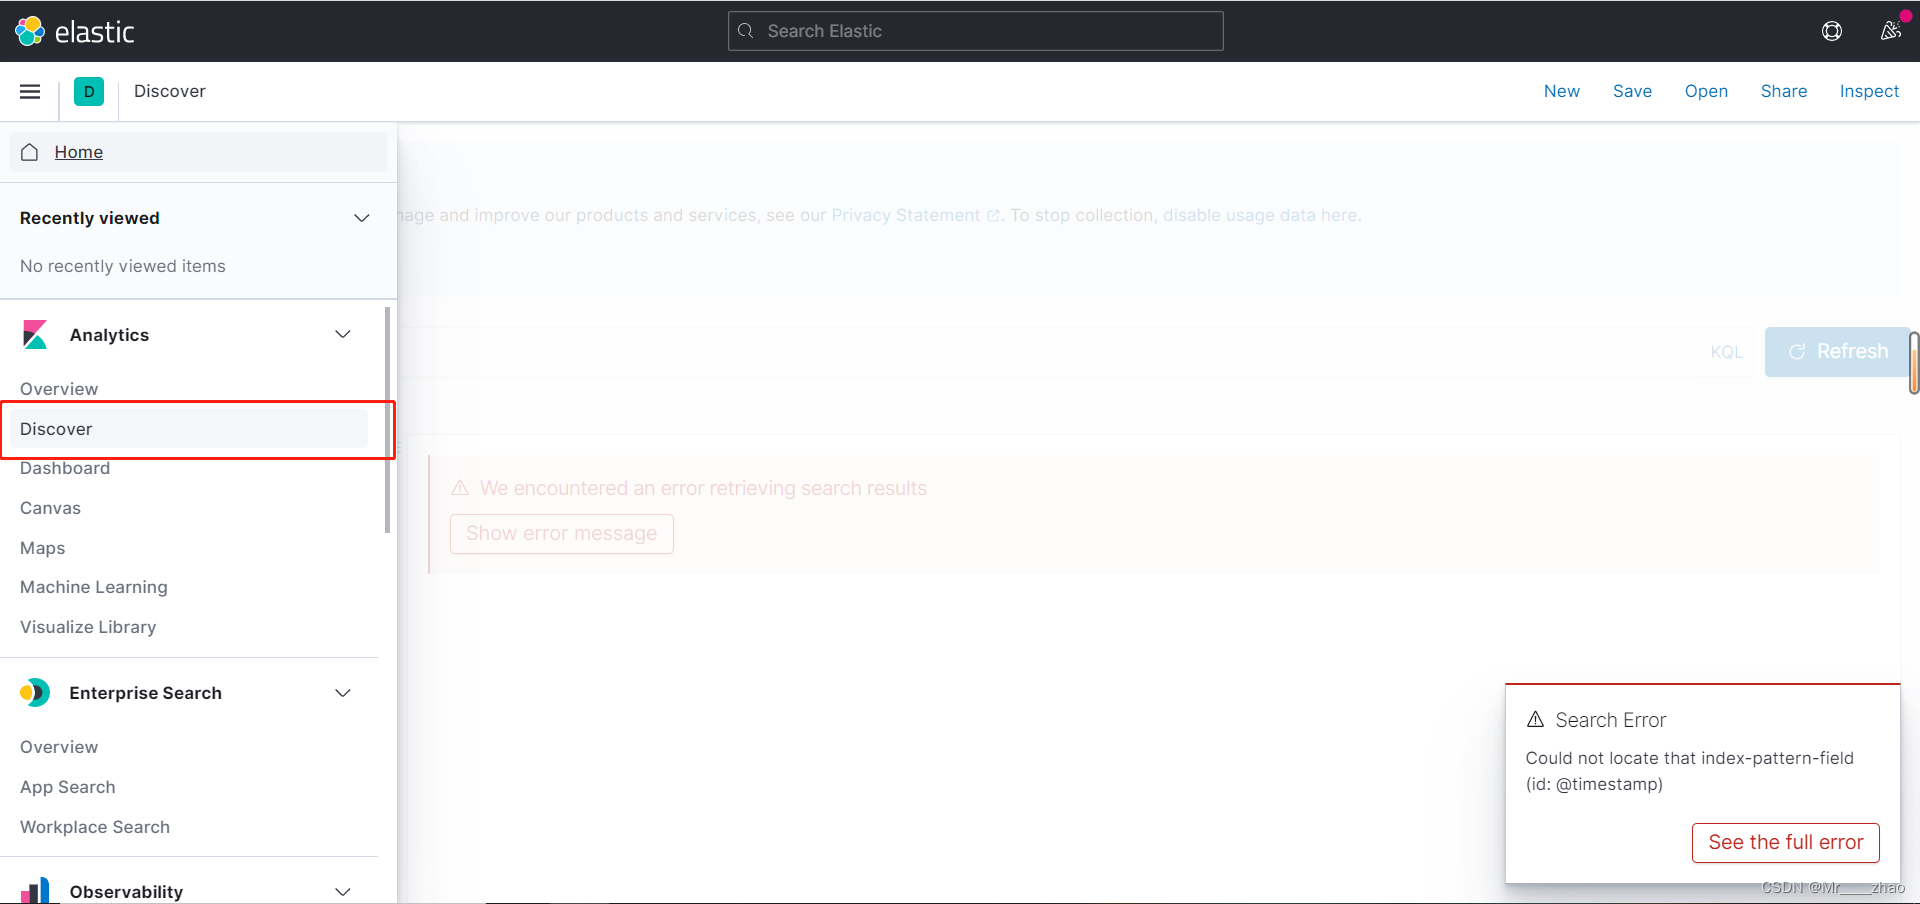Image resolution: width=1920 pixels, height=904 pixels.
Task: Click the green D space avatar
Action: 89,91
